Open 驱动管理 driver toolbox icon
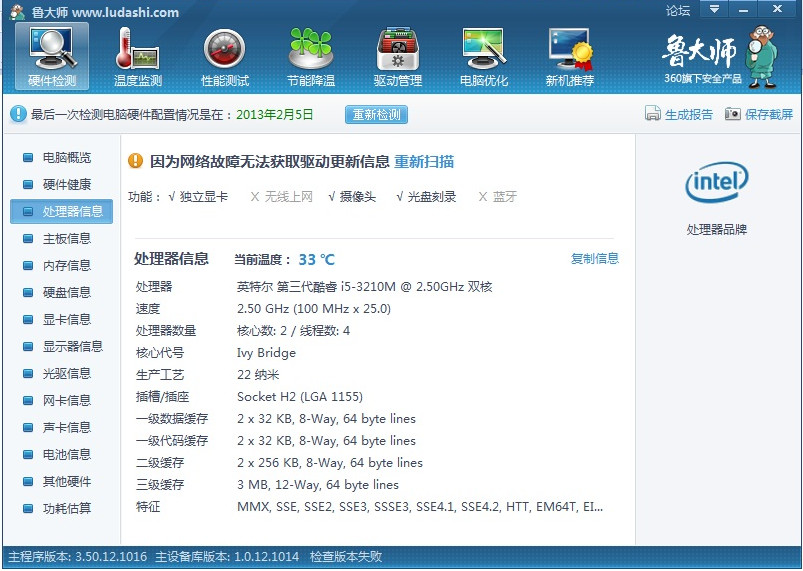Image resolution: width=803 pixels, height=571 pixels. point(397,56)
